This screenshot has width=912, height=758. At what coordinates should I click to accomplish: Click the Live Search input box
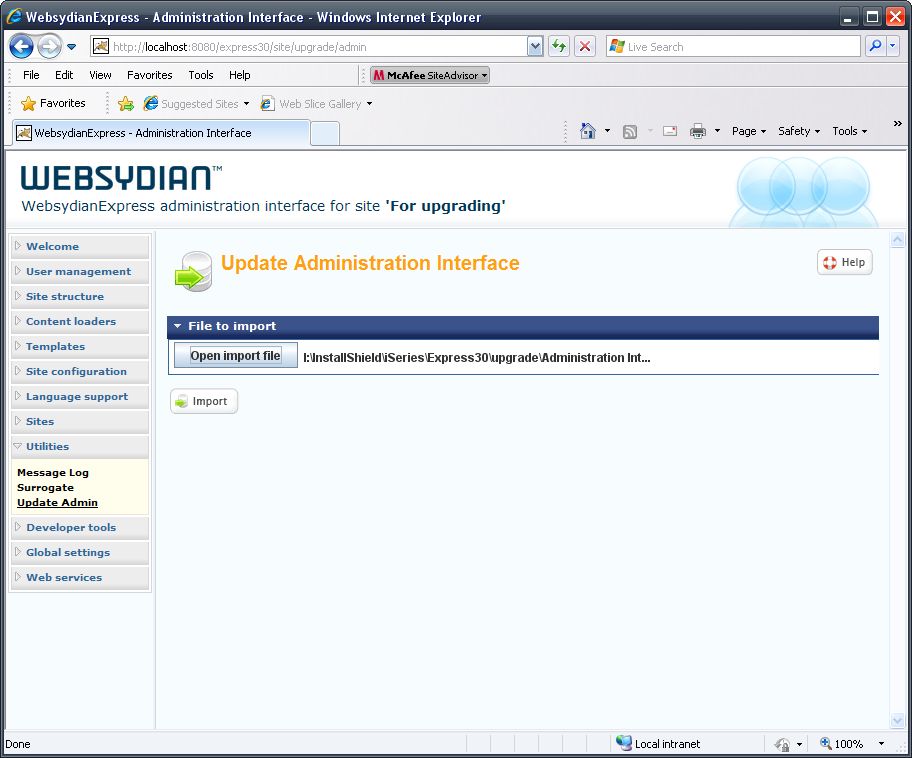pyautogui.click(x=733, y=47)
